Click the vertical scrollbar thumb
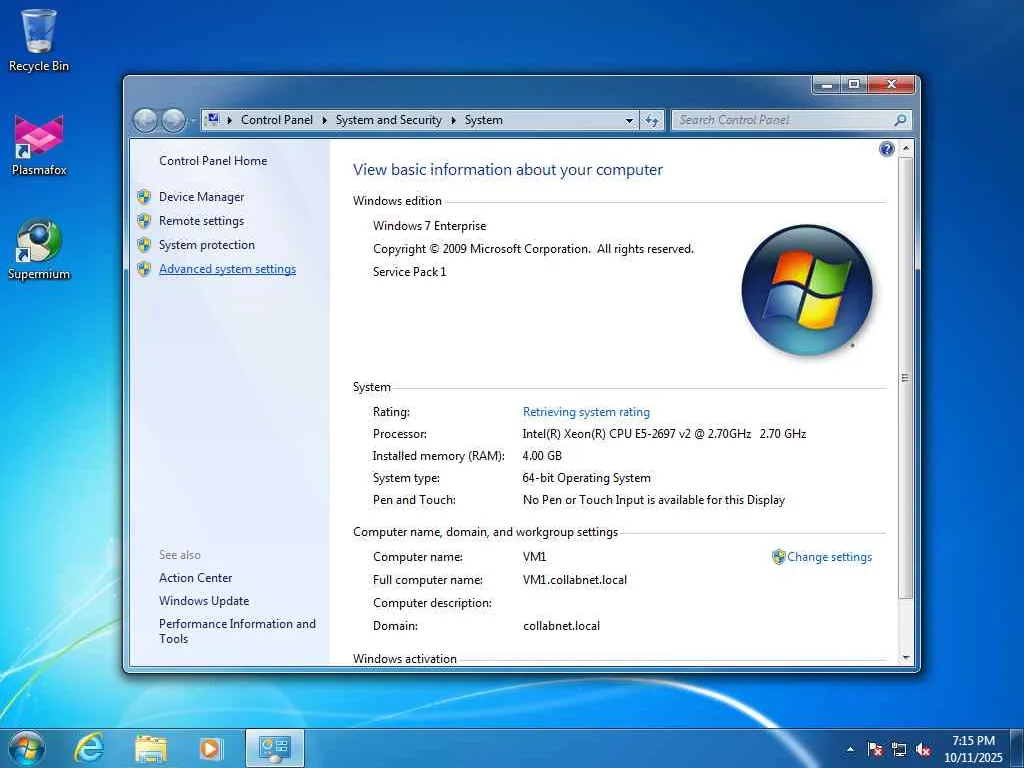 905,377
